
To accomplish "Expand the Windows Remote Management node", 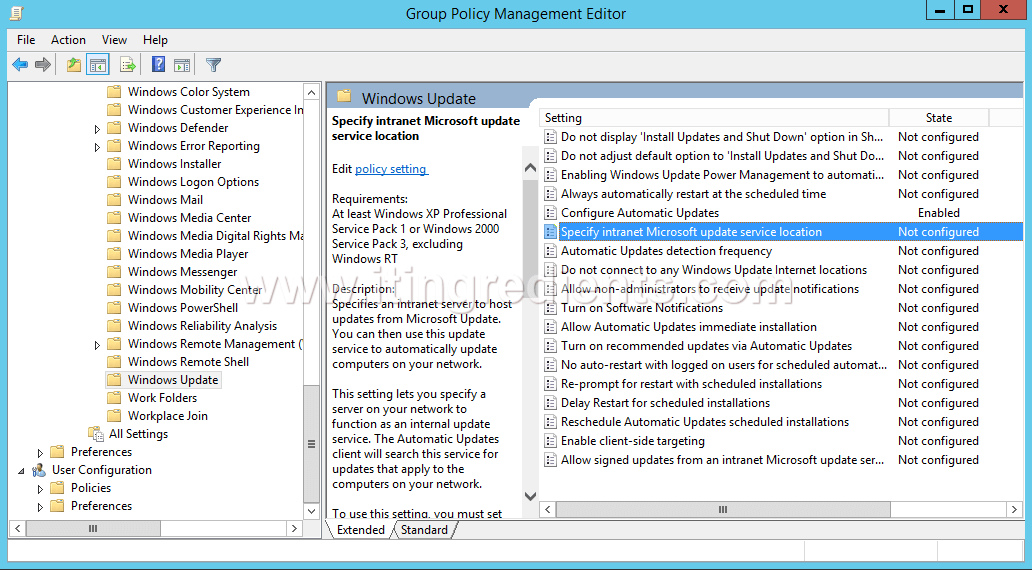I will pos(98,345).
